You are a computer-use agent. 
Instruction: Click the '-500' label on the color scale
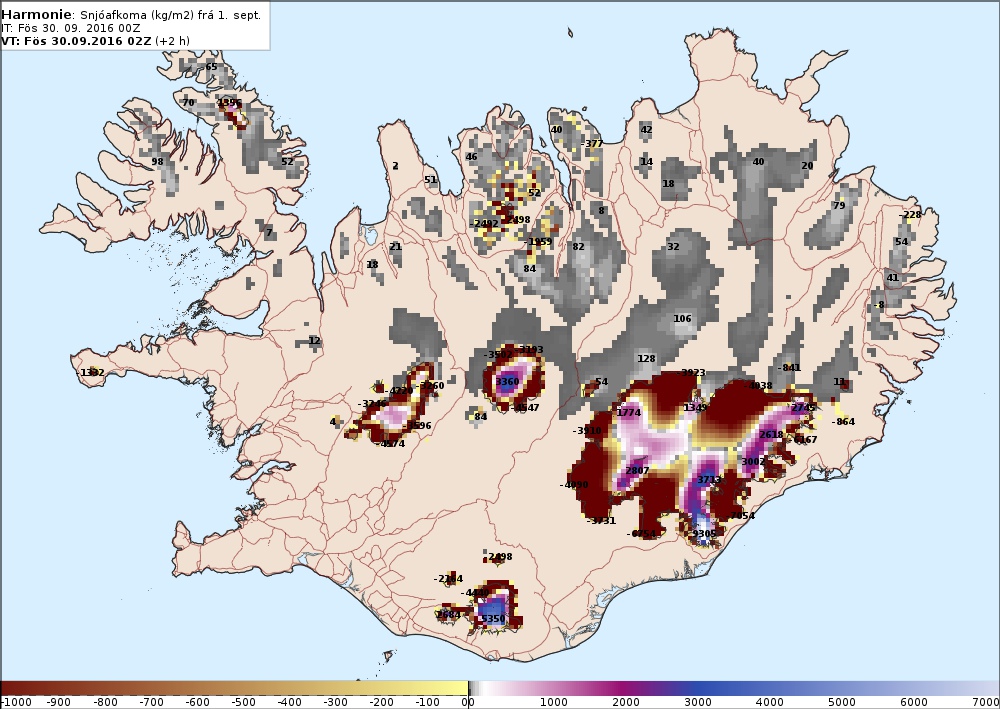point(243,702)
